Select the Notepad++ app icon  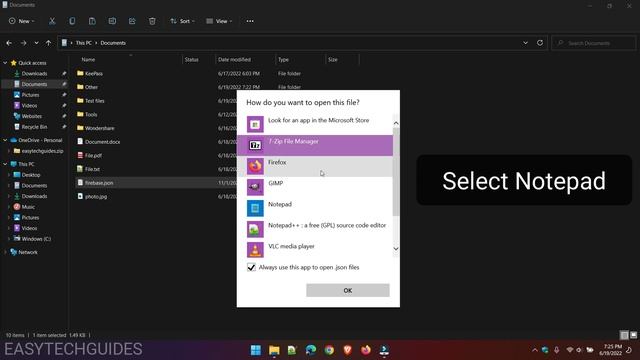point(255,229)
